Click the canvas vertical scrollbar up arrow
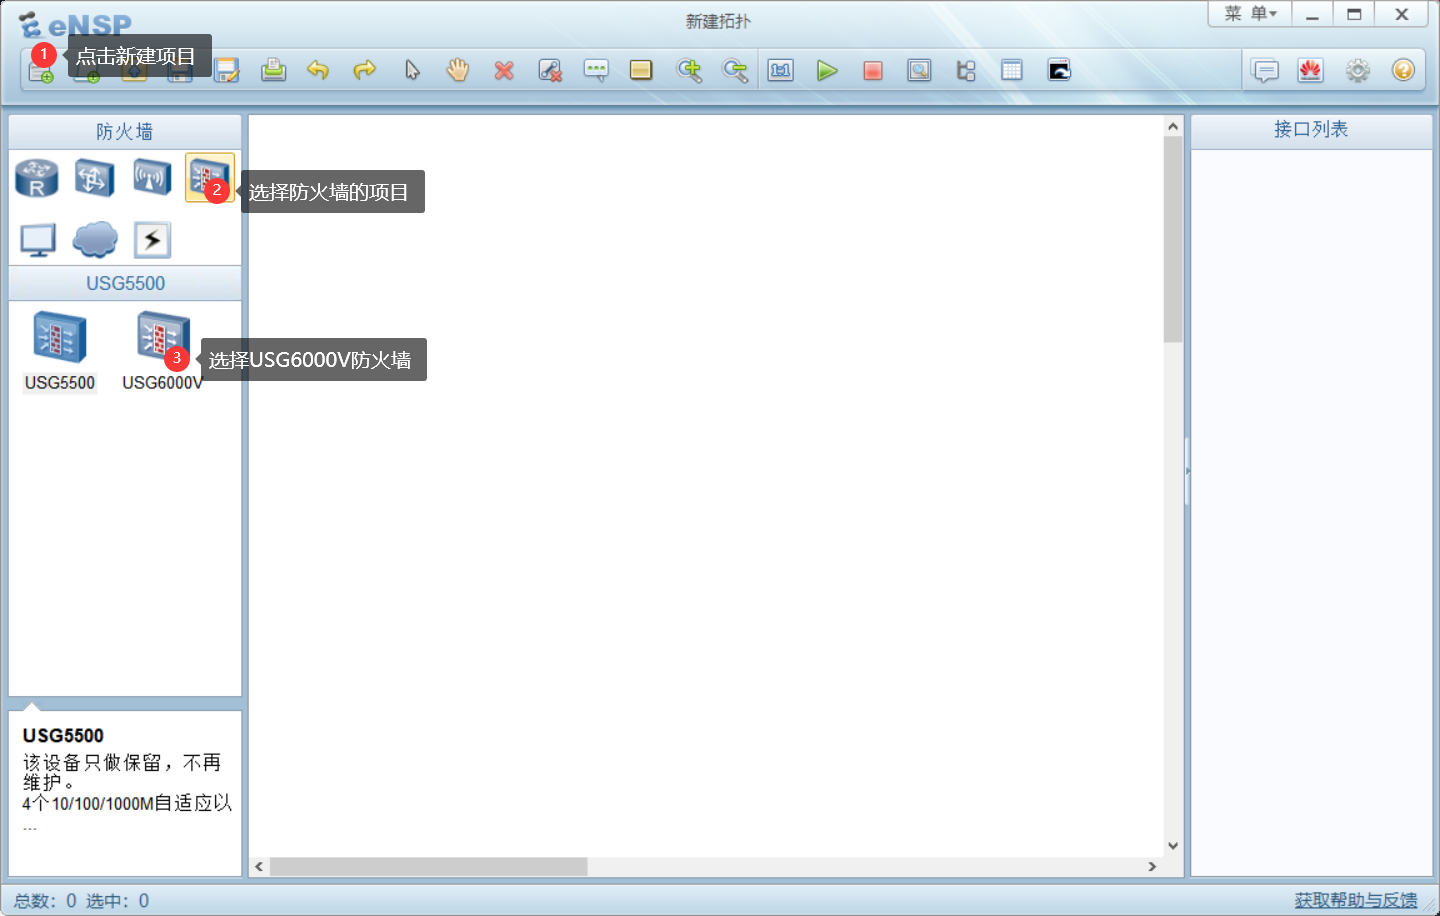 click(x=1173, y=126)
